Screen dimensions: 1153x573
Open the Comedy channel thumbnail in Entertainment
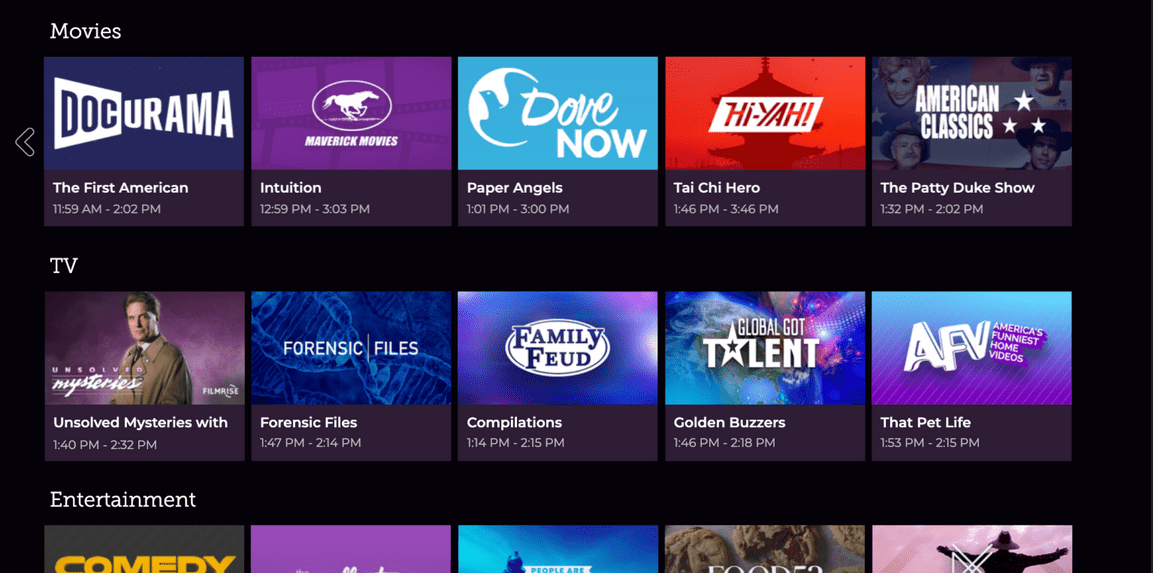[144, 549]
